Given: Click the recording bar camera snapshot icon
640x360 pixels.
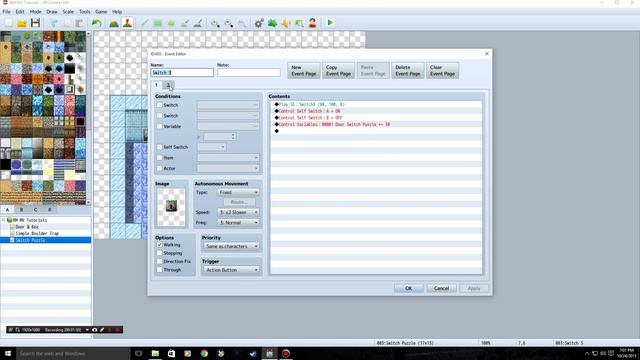Looking at the screenshot, I should coord(95,330).
